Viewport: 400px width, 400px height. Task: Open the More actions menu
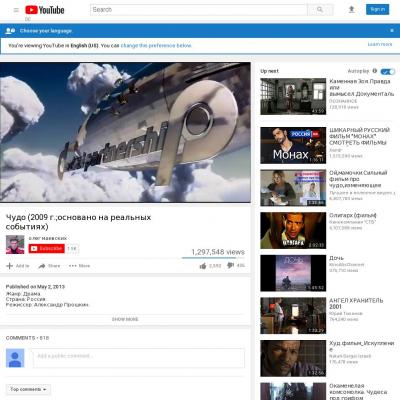(79, 266)
